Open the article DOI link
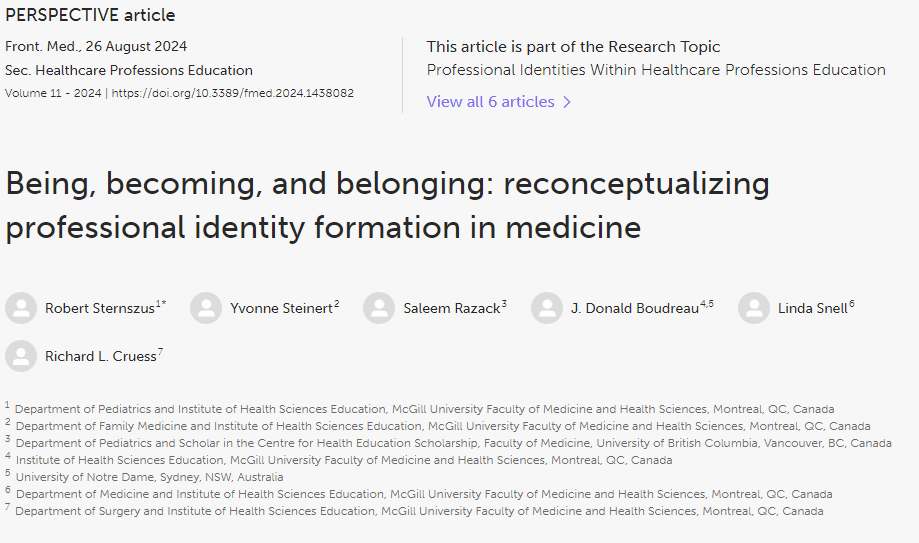 [233, 93]
